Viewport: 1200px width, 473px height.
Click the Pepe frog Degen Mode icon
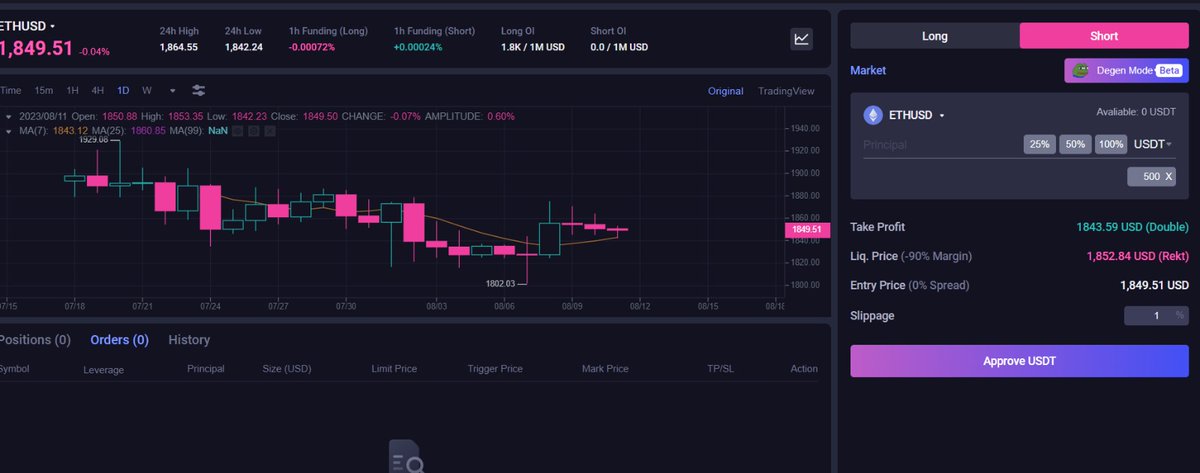point(1080,71)
